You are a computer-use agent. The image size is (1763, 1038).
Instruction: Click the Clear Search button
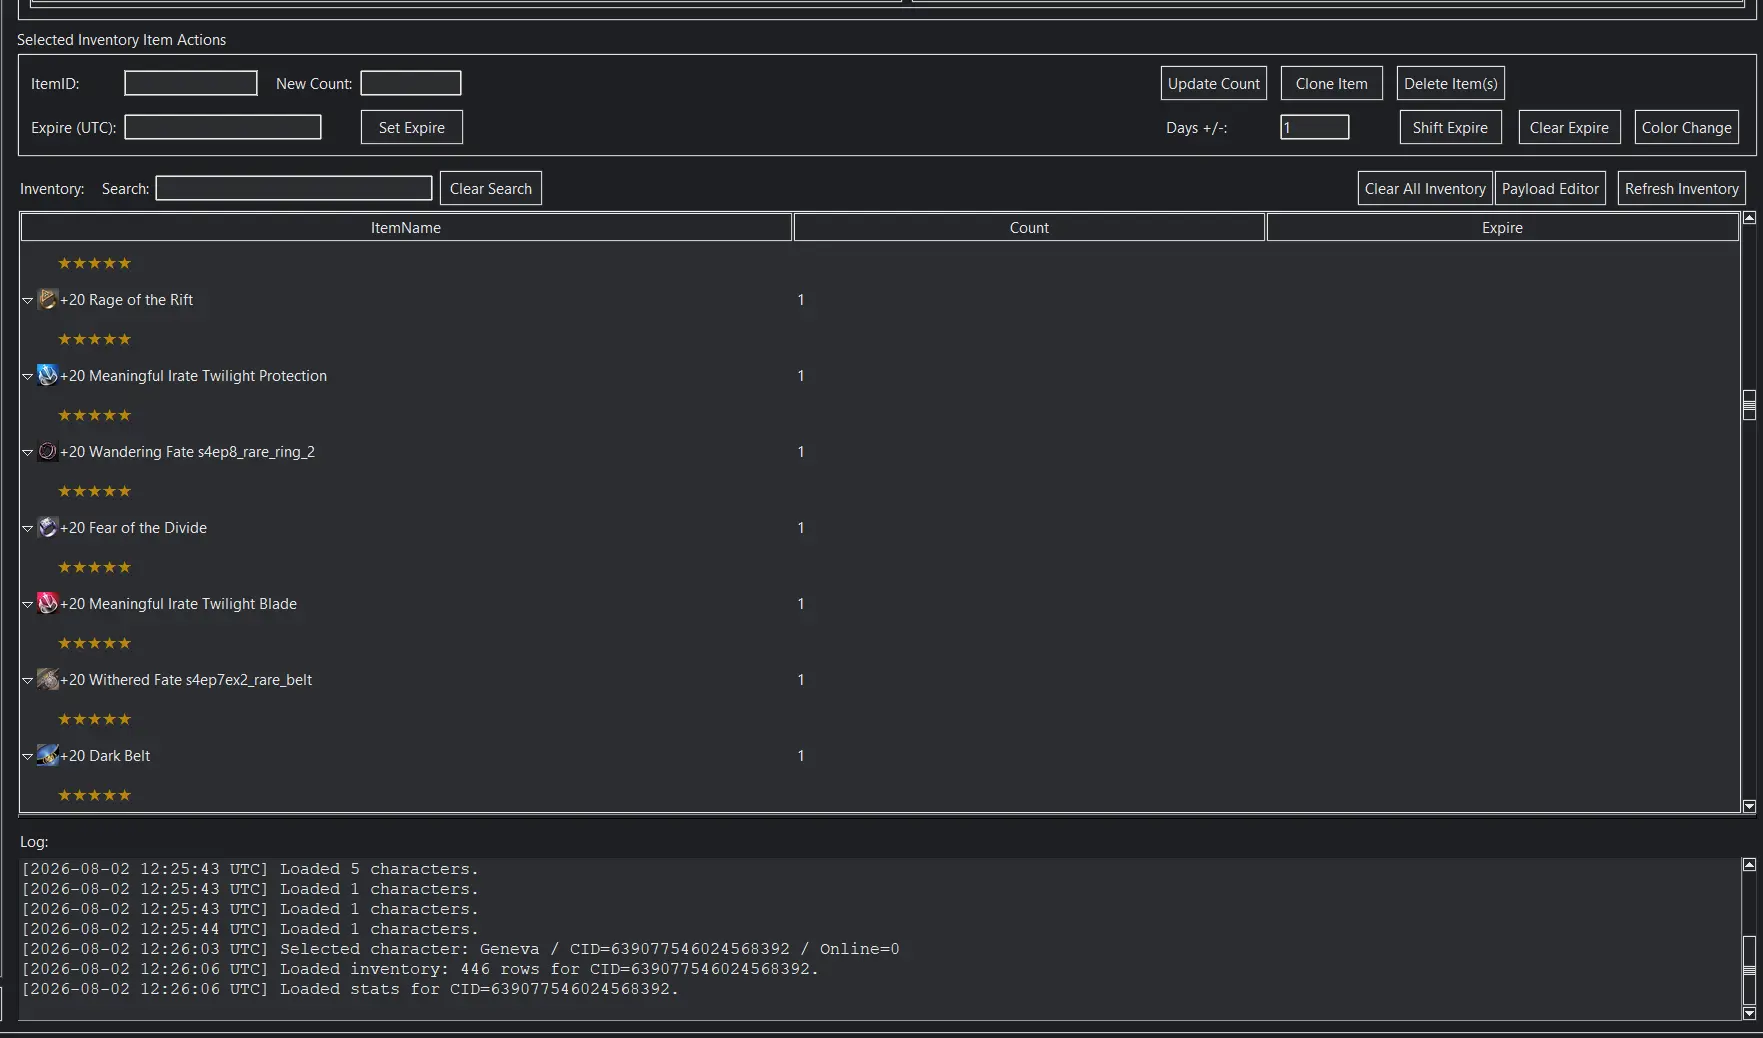pos(490,188)
